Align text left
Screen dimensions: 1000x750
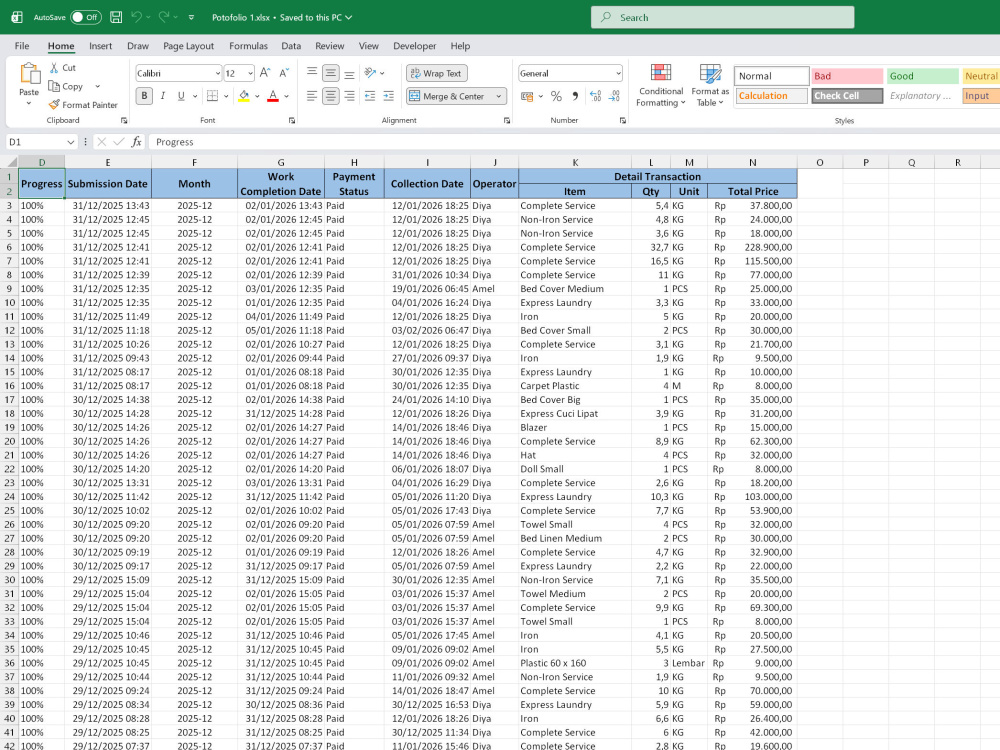pos(312,96)
